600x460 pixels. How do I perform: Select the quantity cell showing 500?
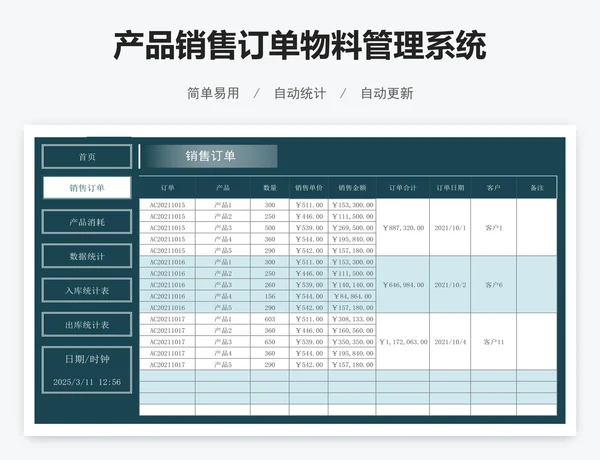click(270, 228)
